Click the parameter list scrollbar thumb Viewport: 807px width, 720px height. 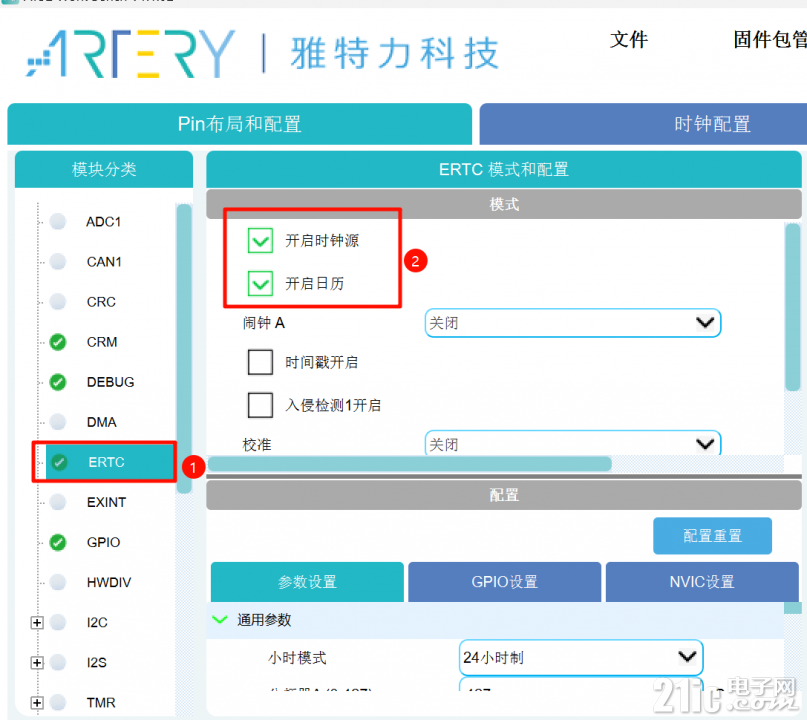tap(793, 608)
